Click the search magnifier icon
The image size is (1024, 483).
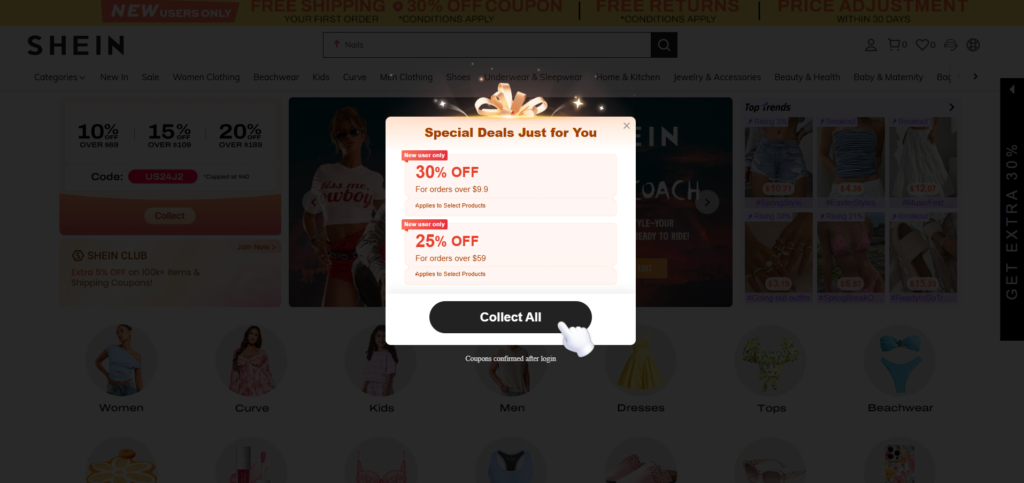click(664, 45)
